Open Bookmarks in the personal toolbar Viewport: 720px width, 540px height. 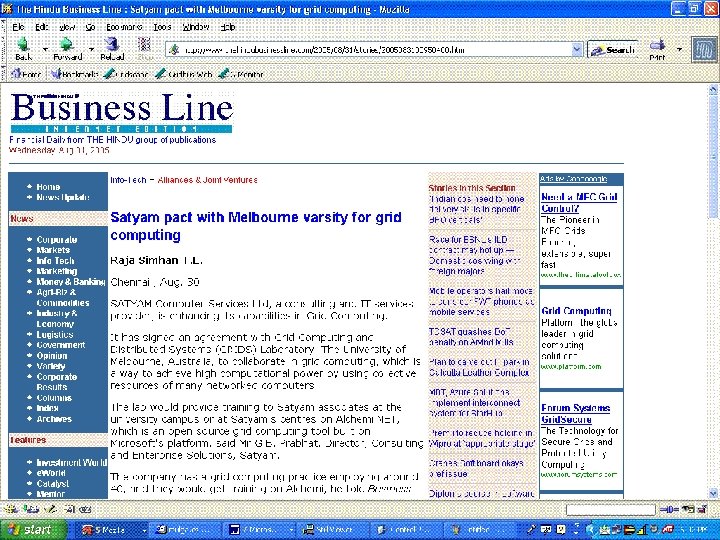(x=75, y=73)
